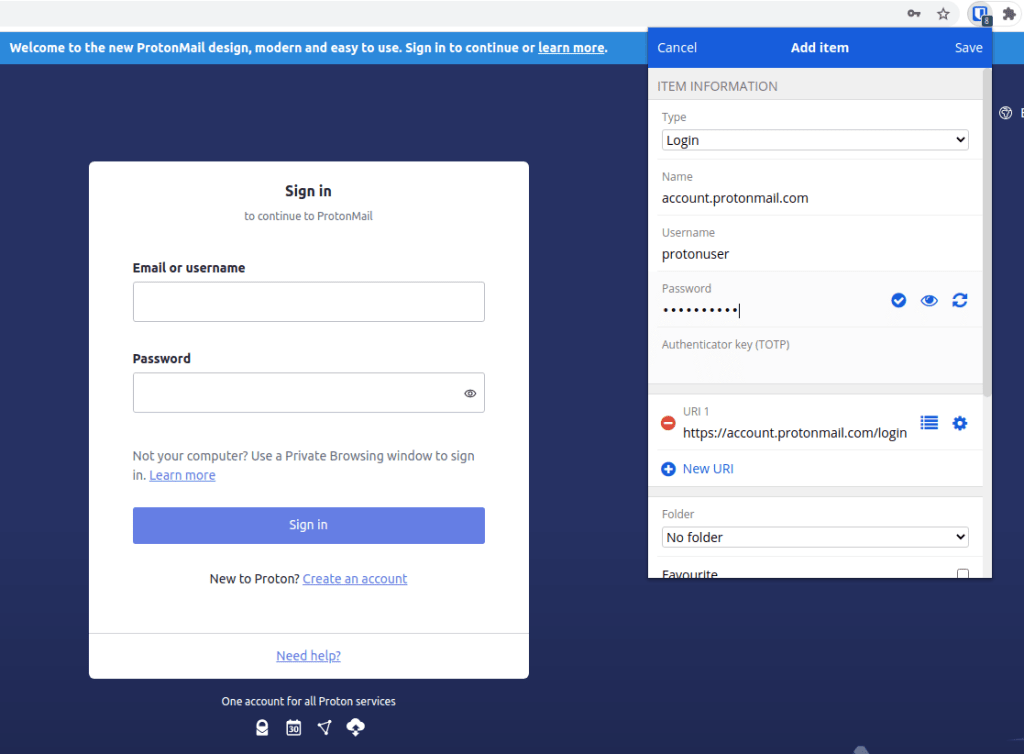Viewport: 1024px width, 754px height.
Task: Generate a new password with refresh icon
Action: click(959, 300)
